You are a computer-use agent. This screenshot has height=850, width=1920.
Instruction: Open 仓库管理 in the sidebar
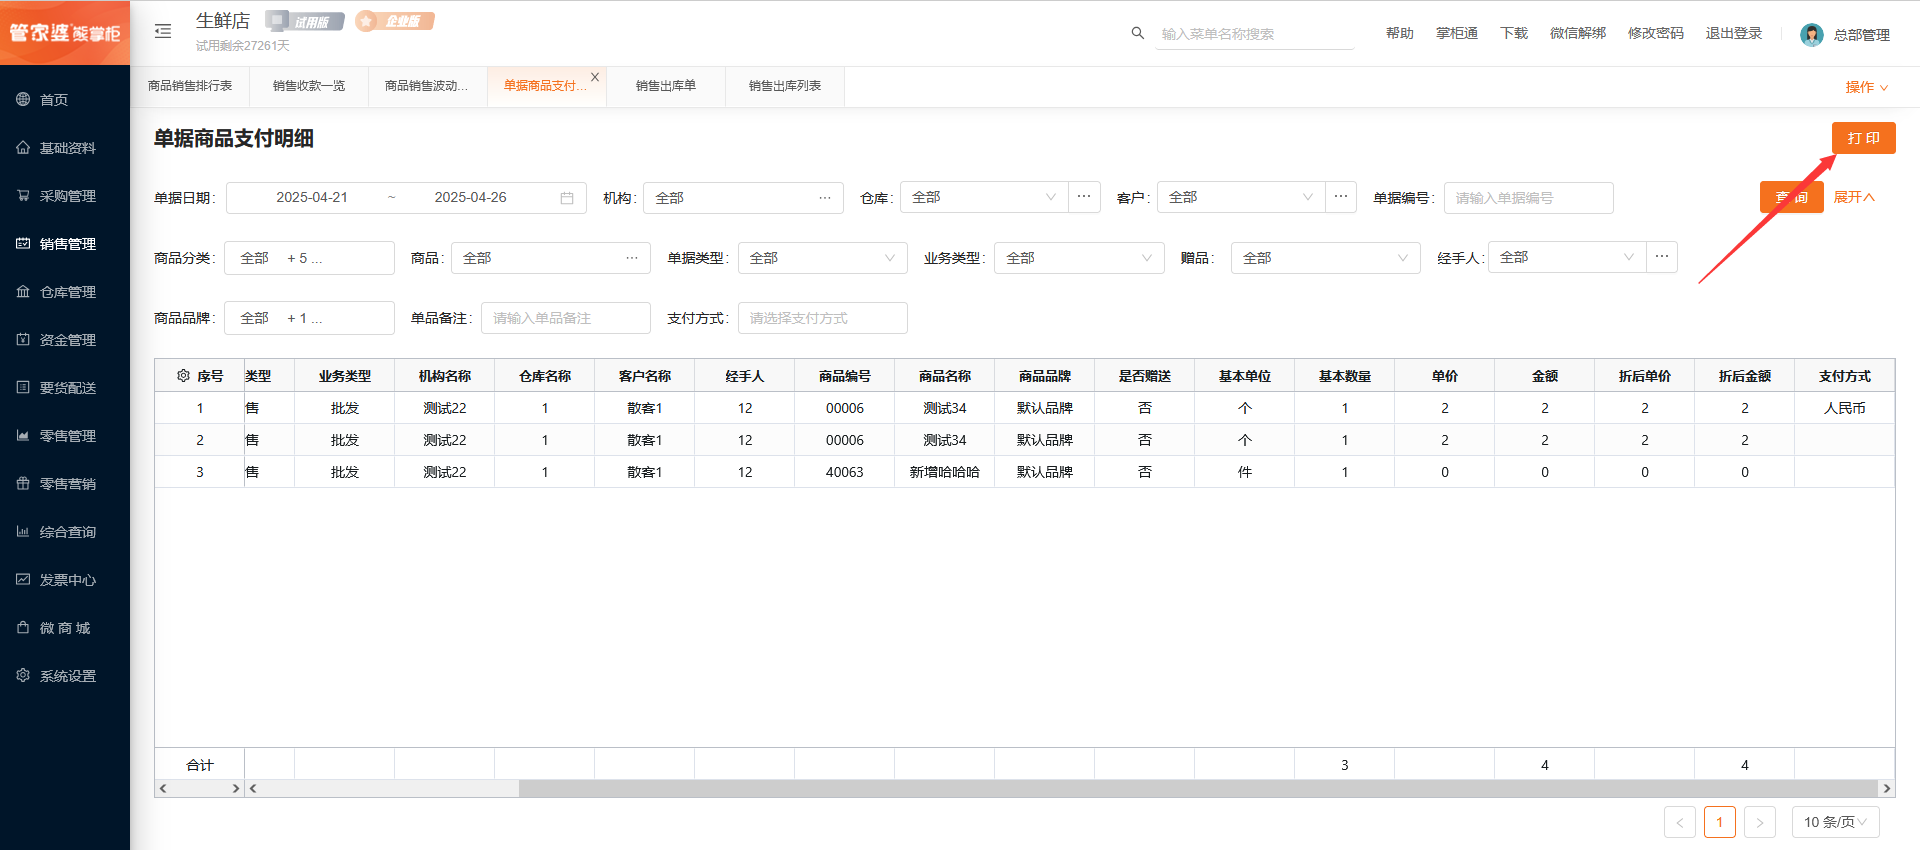pyautogui.click(x=67, y=292)
